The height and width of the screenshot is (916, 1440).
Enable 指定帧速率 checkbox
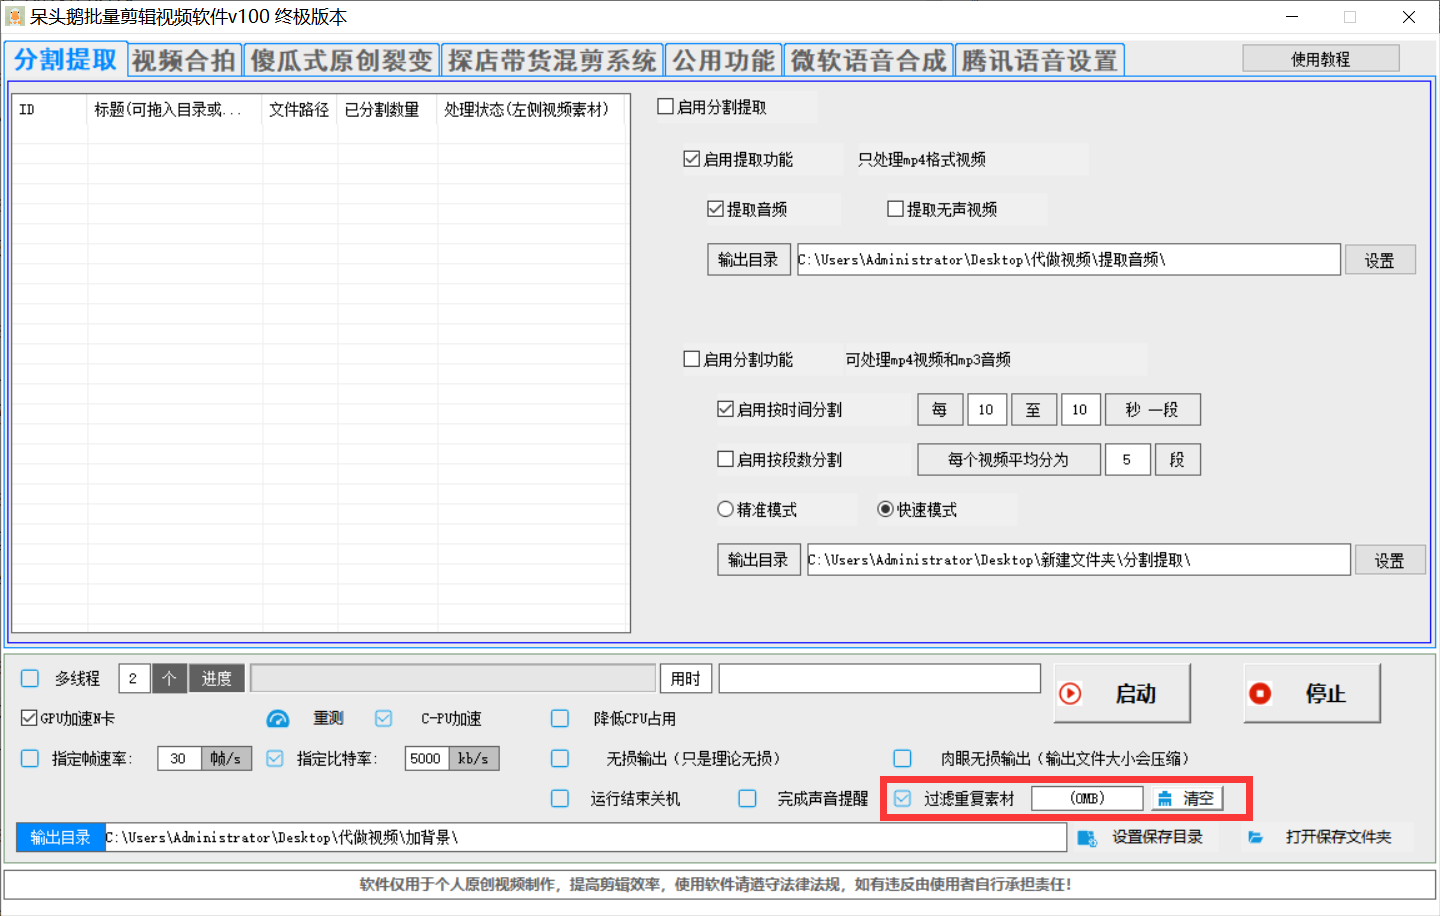pos(30,758)
